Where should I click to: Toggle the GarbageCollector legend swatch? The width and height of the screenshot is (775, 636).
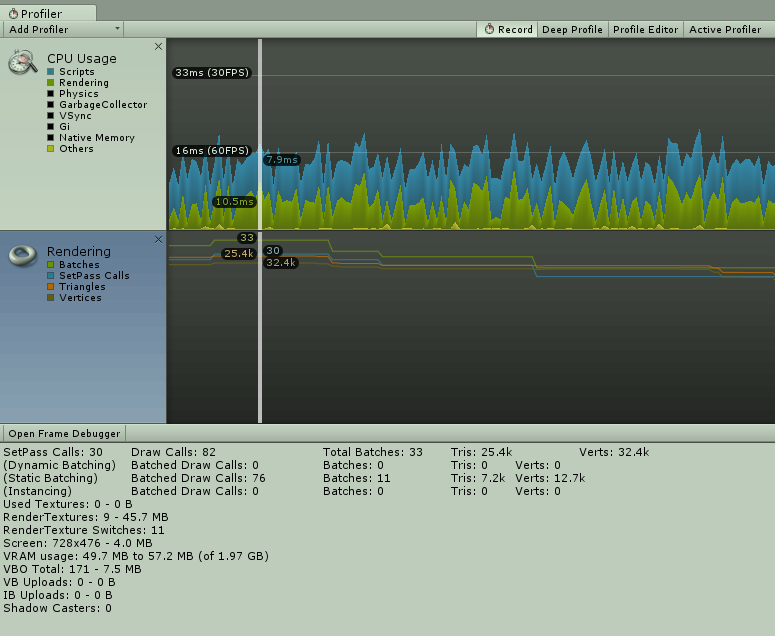click(x=50, y=104)
